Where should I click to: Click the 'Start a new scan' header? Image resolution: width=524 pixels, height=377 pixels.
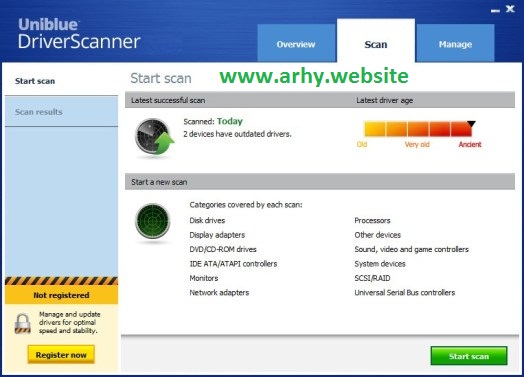159,182
